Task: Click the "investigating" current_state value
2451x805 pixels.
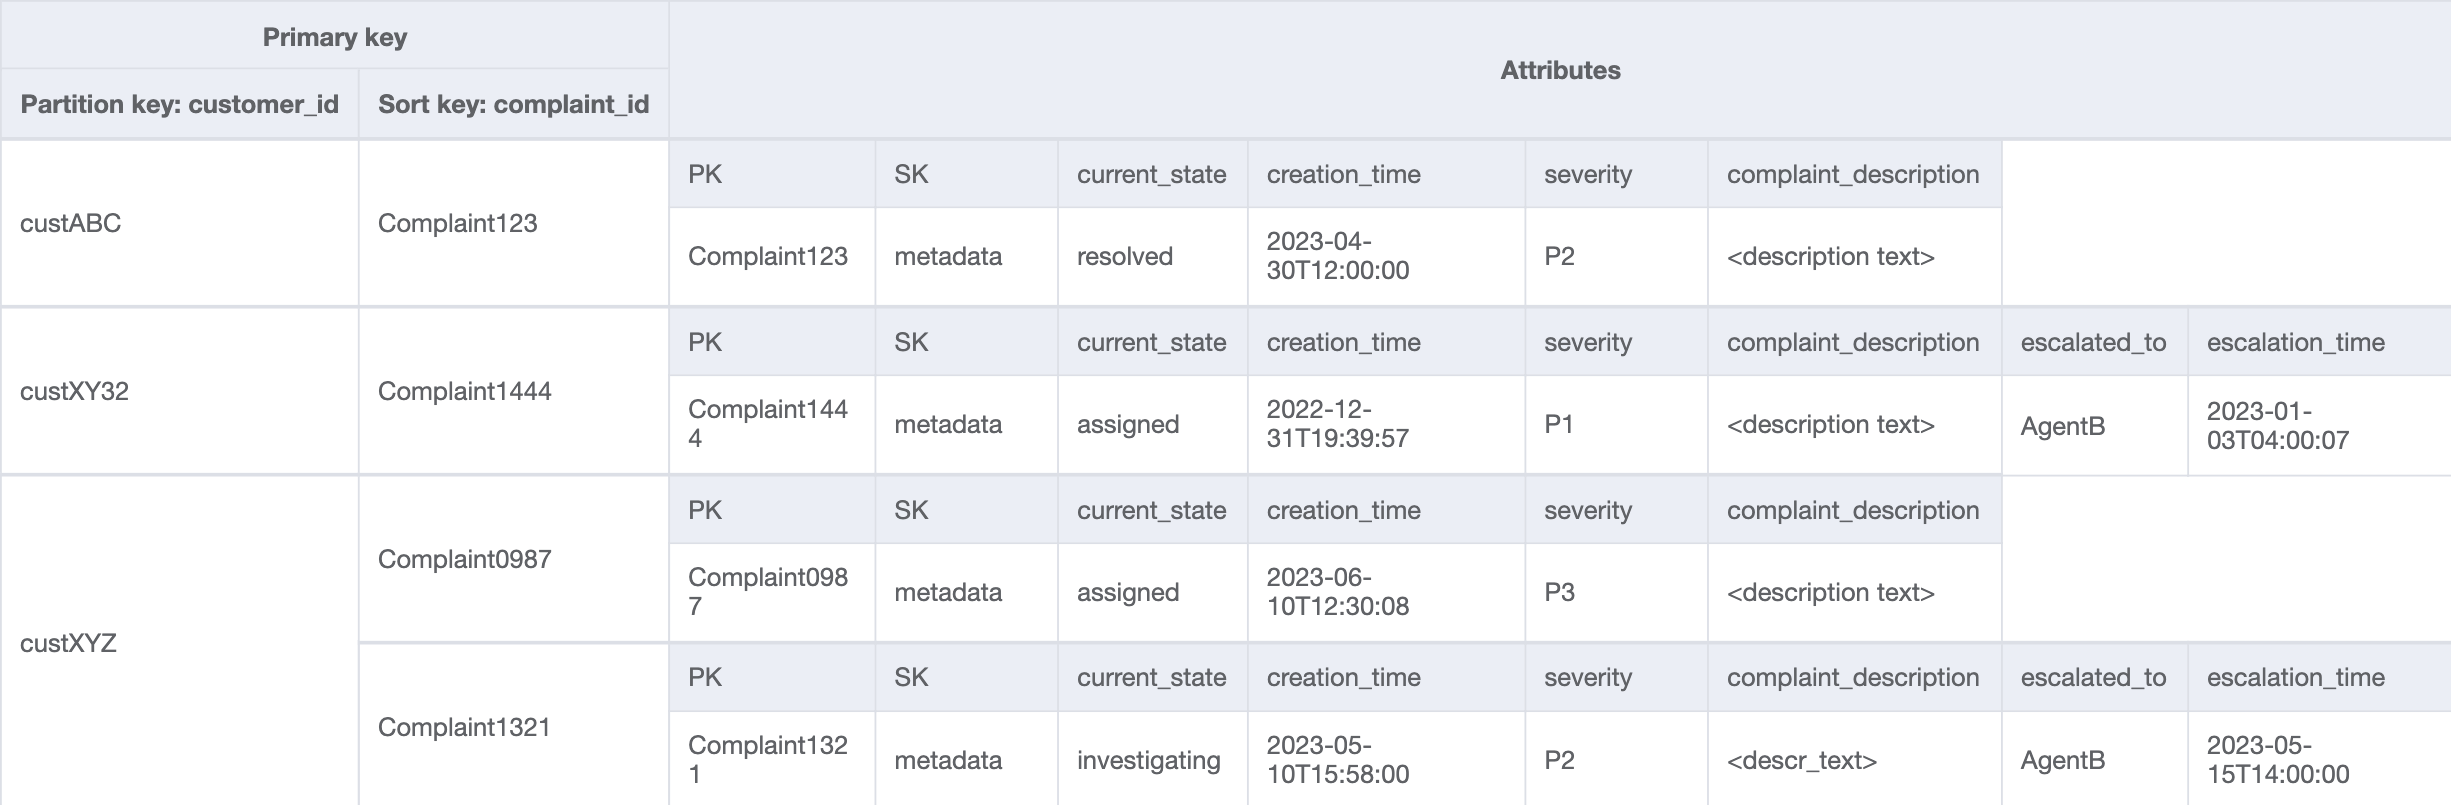Action: pos(1148,760)
